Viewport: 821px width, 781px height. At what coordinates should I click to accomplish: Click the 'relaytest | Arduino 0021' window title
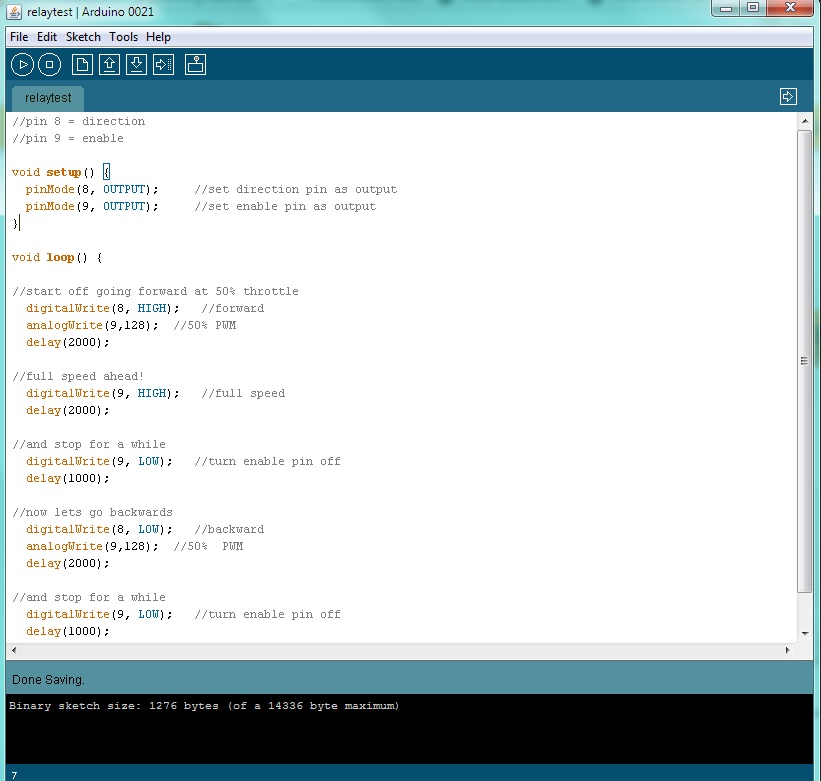[91, 12]
